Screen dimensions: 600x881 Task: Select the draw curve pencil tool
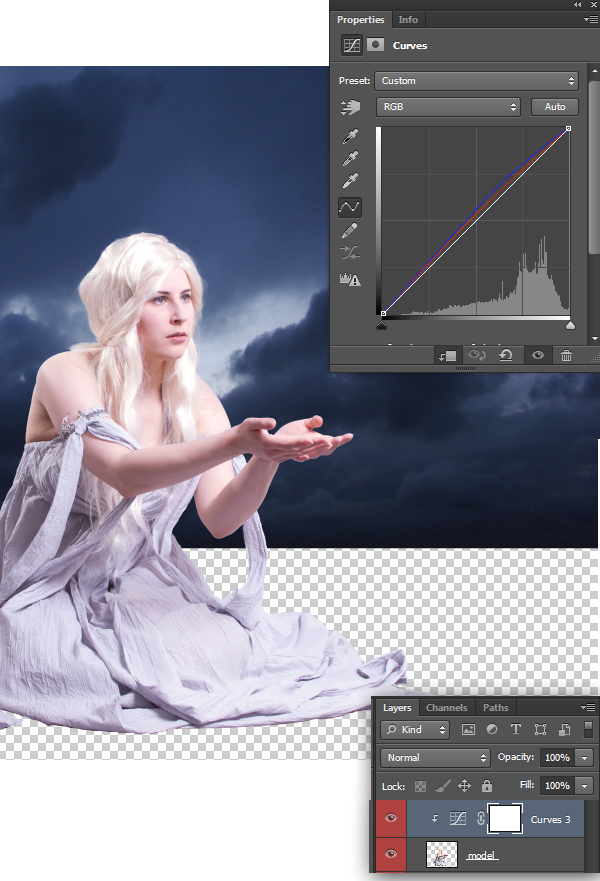350,231
